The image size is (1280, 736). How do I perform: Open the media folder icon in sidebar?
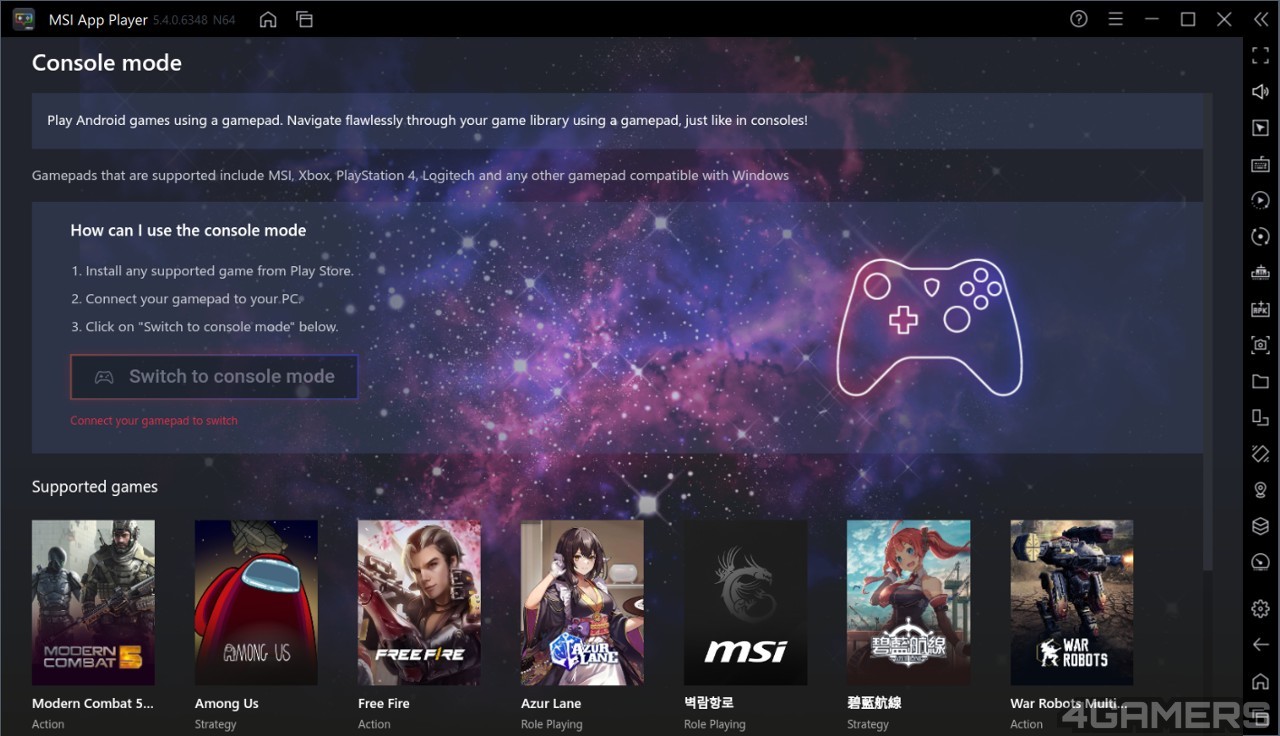[1260, 381]
